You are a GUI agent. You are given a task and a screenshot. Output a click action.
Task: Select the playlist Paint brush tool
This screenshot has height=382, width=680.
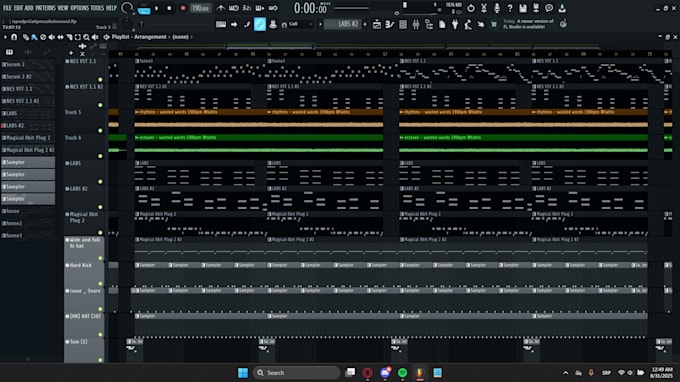pos(34,37)
